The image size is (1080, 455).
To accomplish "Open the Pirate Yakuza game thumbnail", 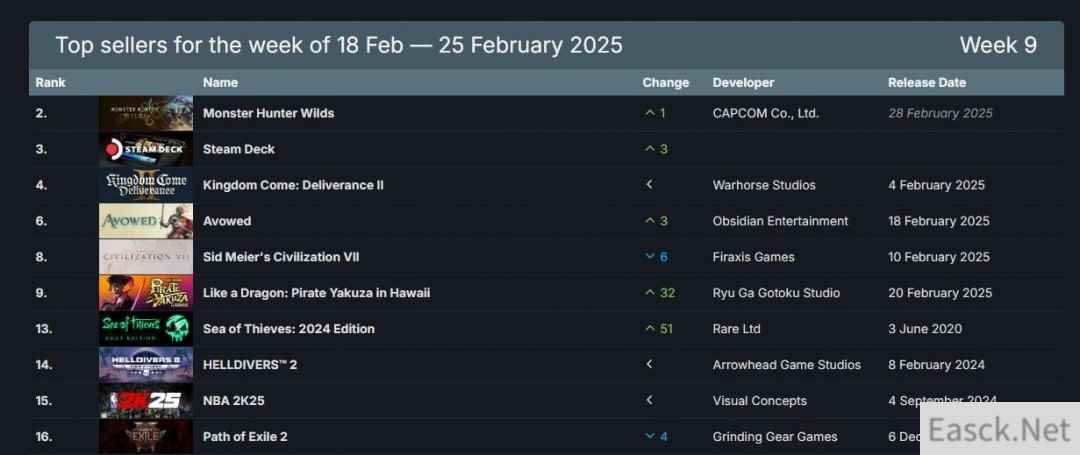I will [x=146, y=293].
